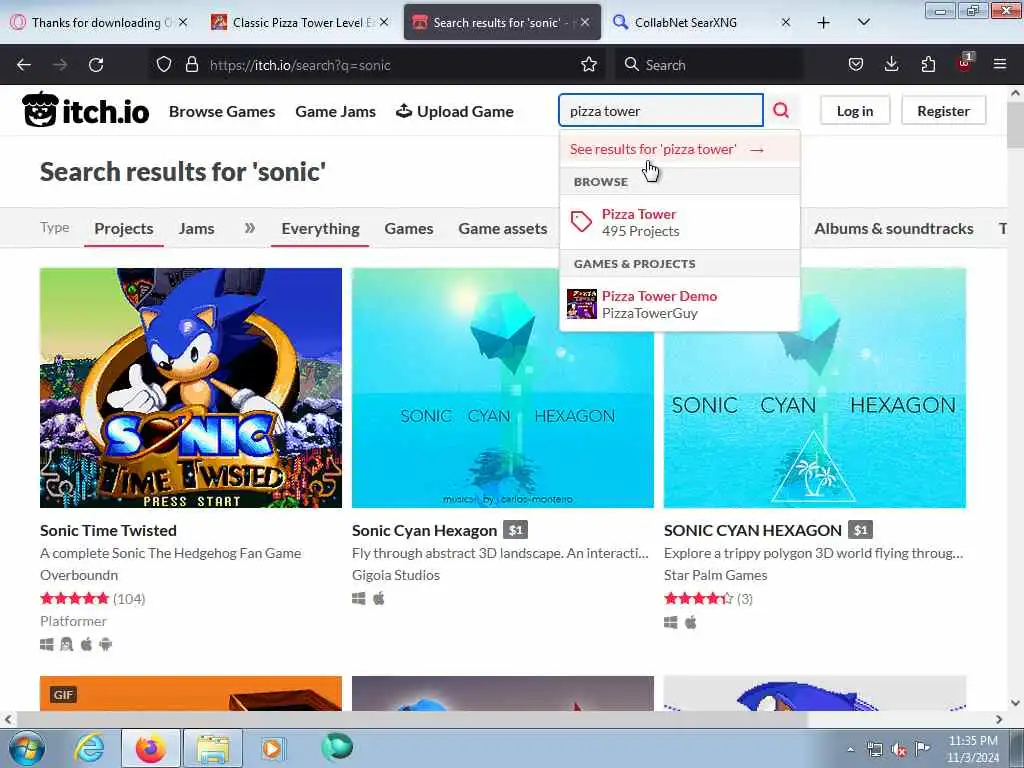Select the Jams type filter

point(197,229)
